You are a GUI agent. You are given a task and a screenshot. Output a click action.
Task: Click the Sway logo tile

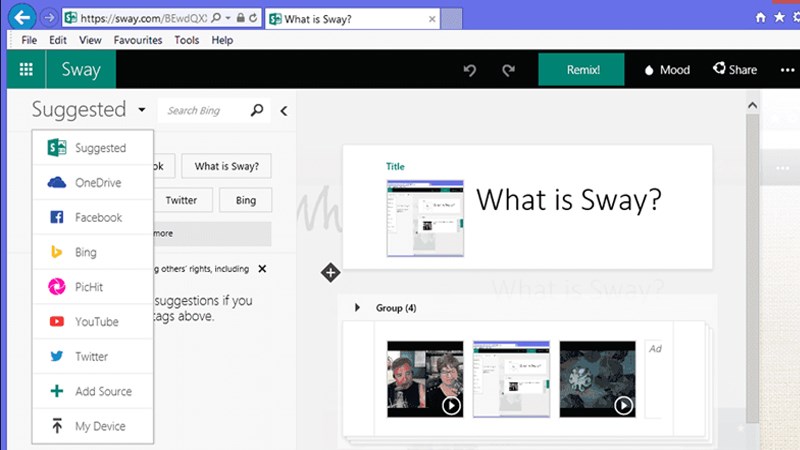(x=81, y=69)
